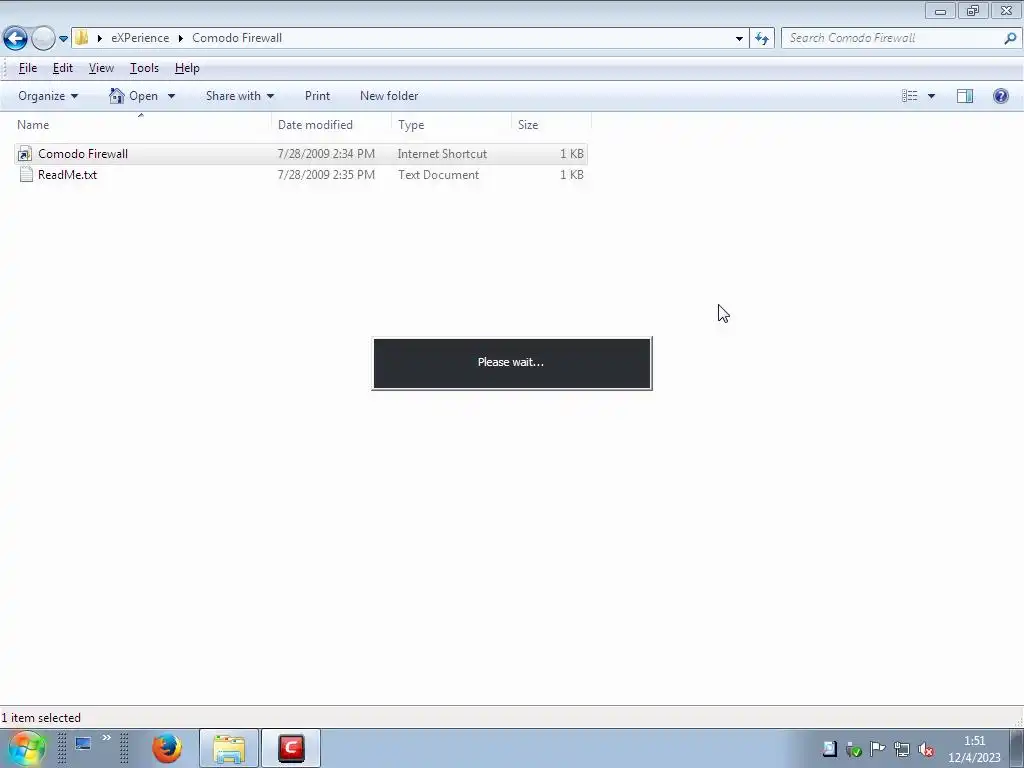Expand the Open button dropdown arrow
Image resolution: width=1024 pixels, height=768 pixels.
point(171,96)
